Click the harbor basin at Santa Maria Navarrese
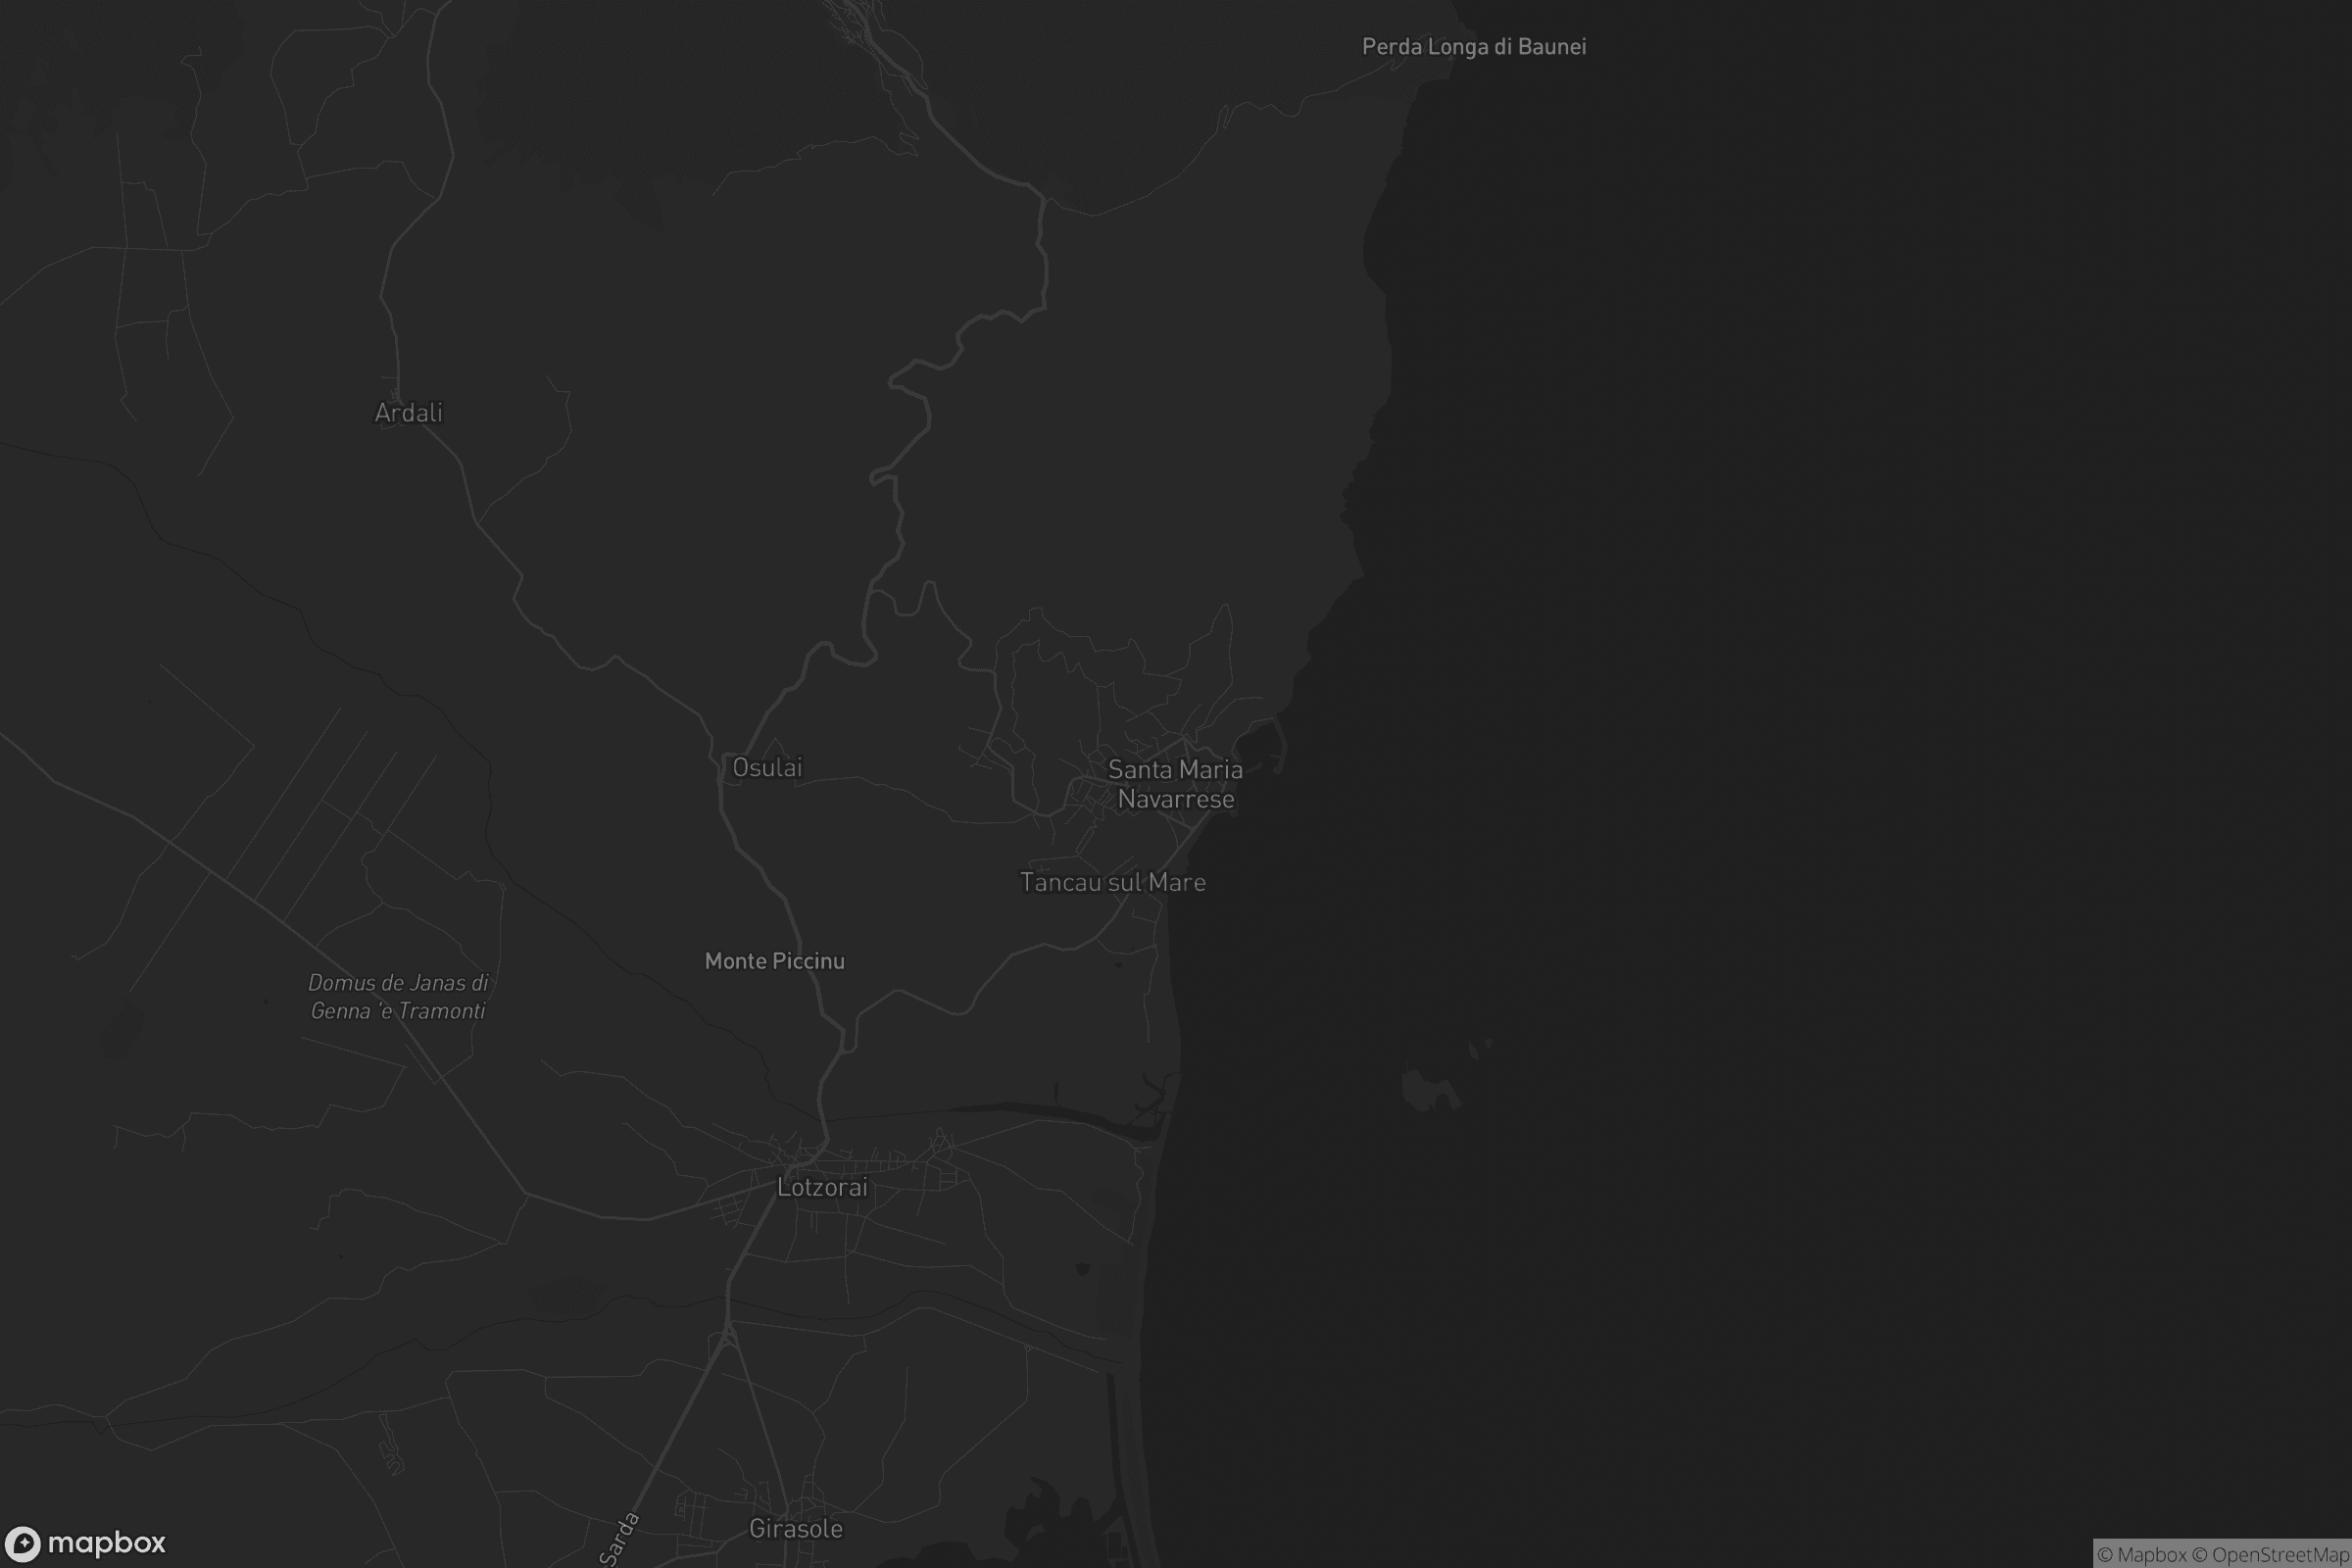Viewport: 2352px width, 1568px height. (x=1260, y=745)
